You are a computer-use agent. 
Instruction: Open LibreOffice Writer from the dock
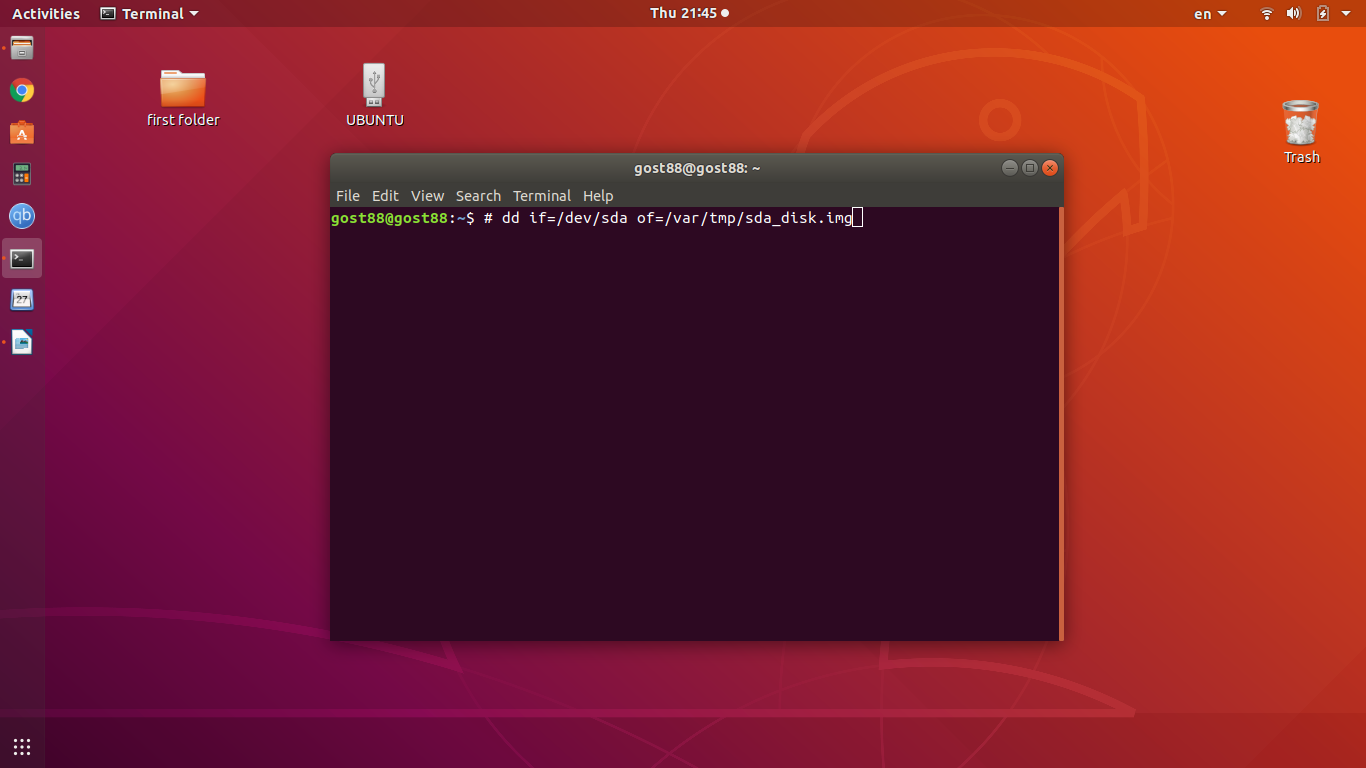(22, 342)
